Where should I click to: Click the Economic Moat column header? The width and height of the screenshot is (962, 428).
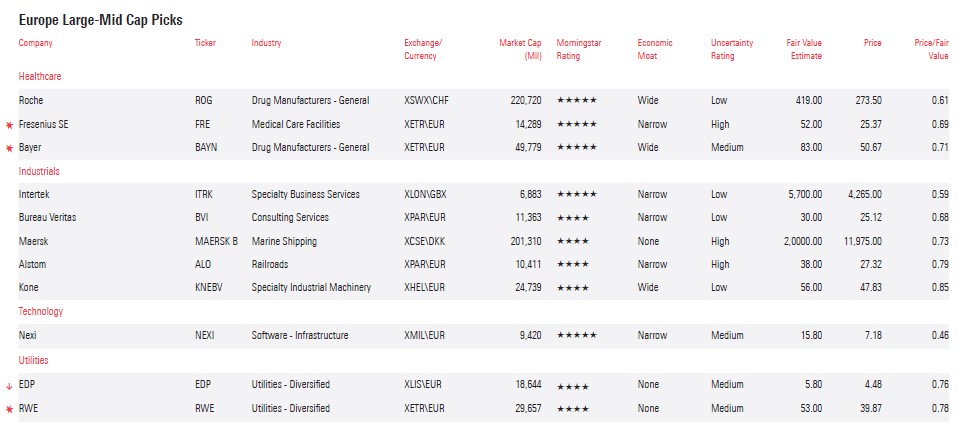(655, 49)
